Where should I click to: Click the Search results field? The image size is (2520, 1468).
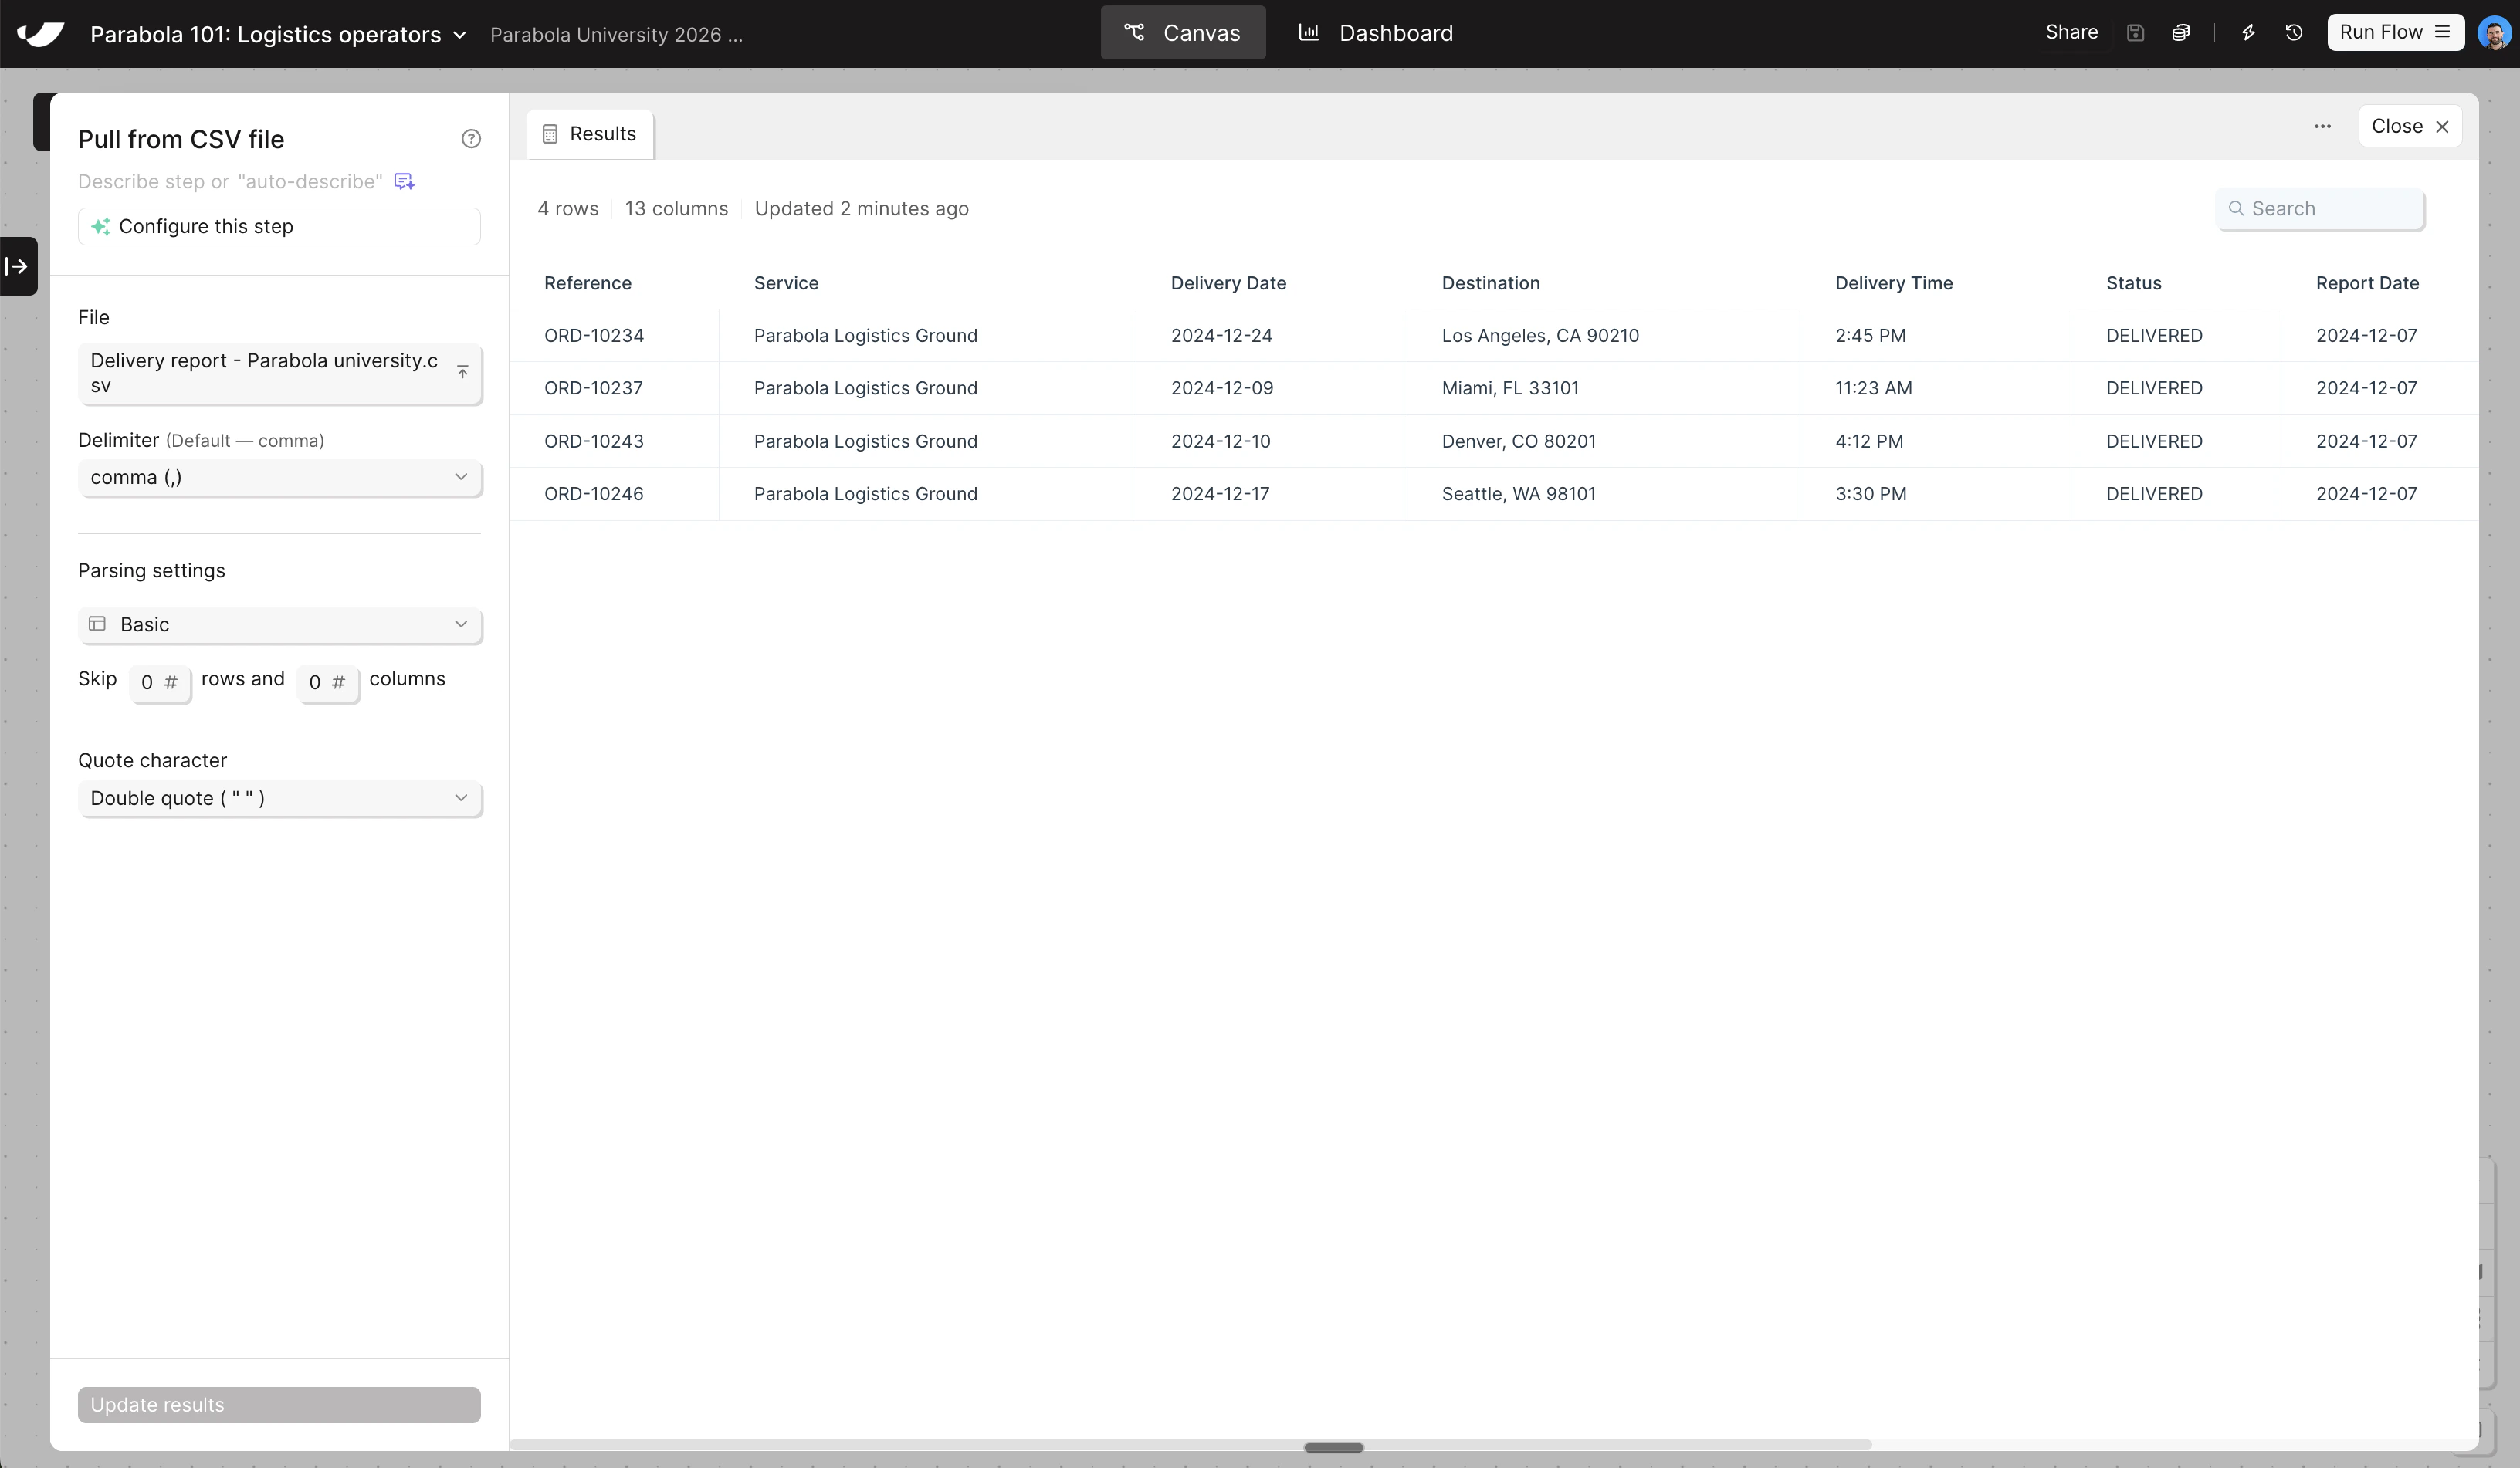click(2320, 209)
